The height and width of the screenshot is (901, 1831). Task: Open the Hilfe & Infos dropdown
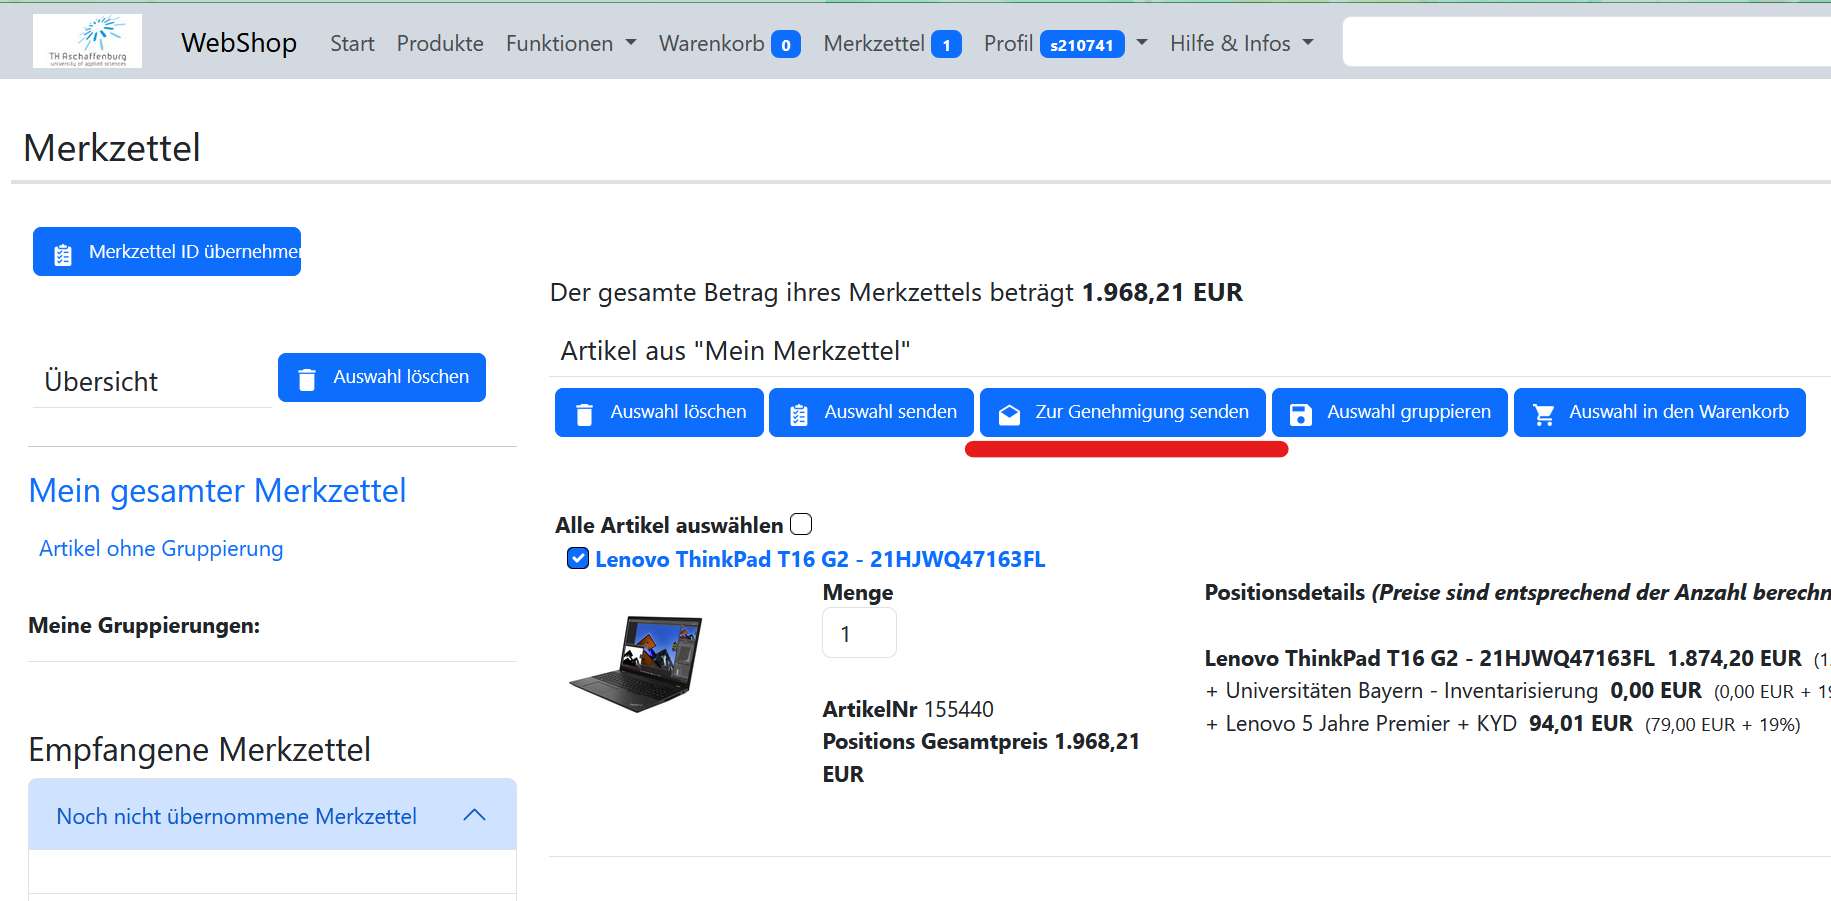click(1241, 43)
